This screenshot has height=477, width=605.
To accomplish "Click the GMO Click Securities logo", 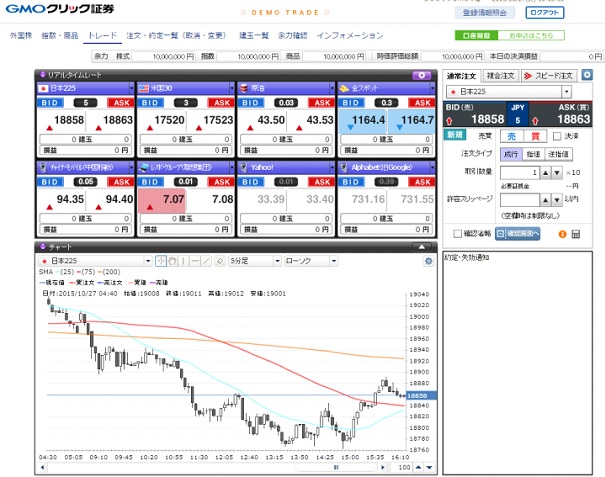I will point(60,8).
